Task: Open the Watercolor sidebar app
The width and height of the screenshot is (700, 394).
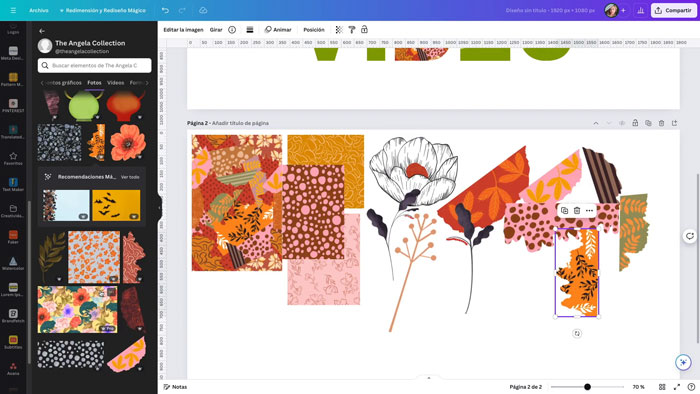Action: (13, 263)
